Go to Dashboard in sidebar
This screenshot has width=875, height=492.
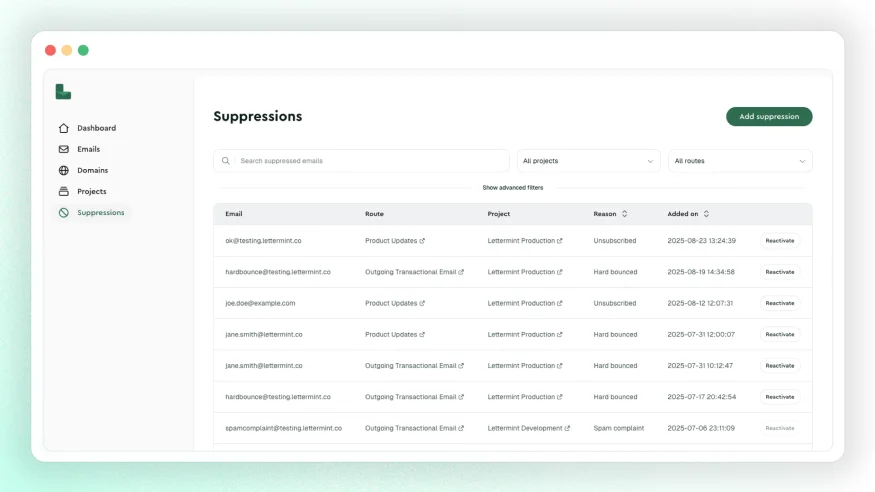pyautogui.click(x=97, y=128)
